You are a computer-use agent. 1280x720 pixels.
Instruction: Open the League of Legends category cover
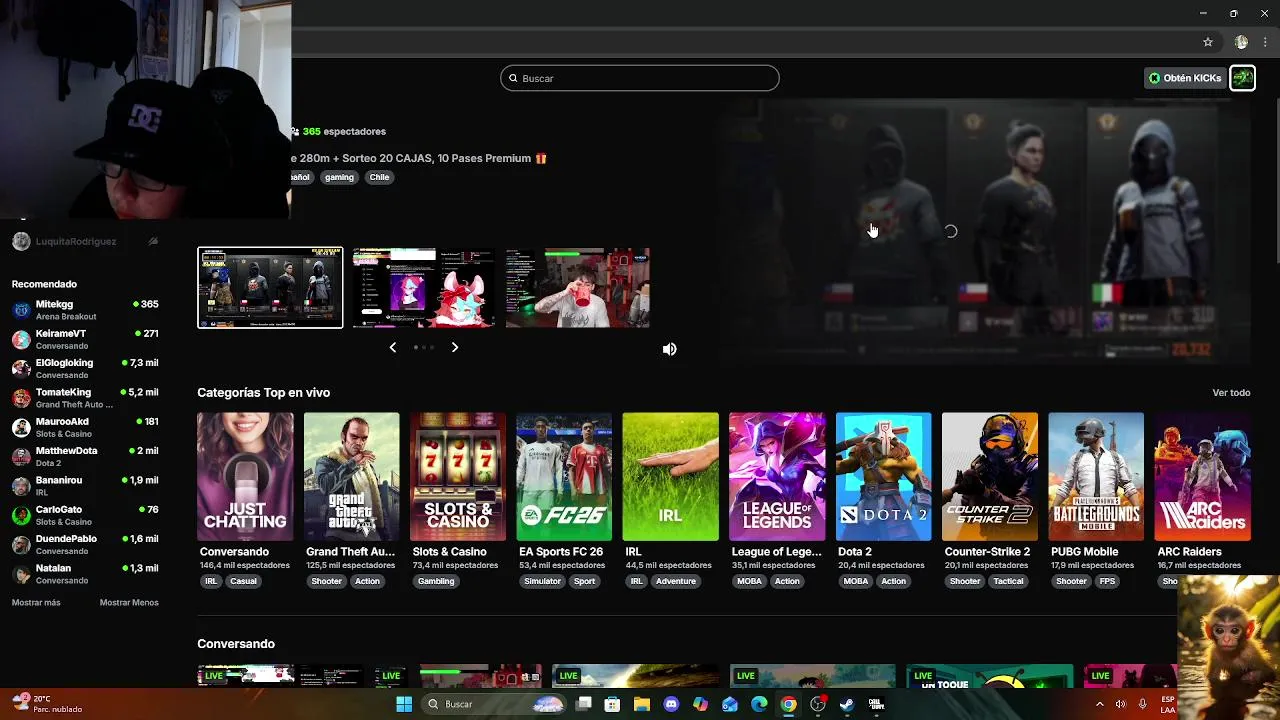pyautogui.click(x=777, y=477)
